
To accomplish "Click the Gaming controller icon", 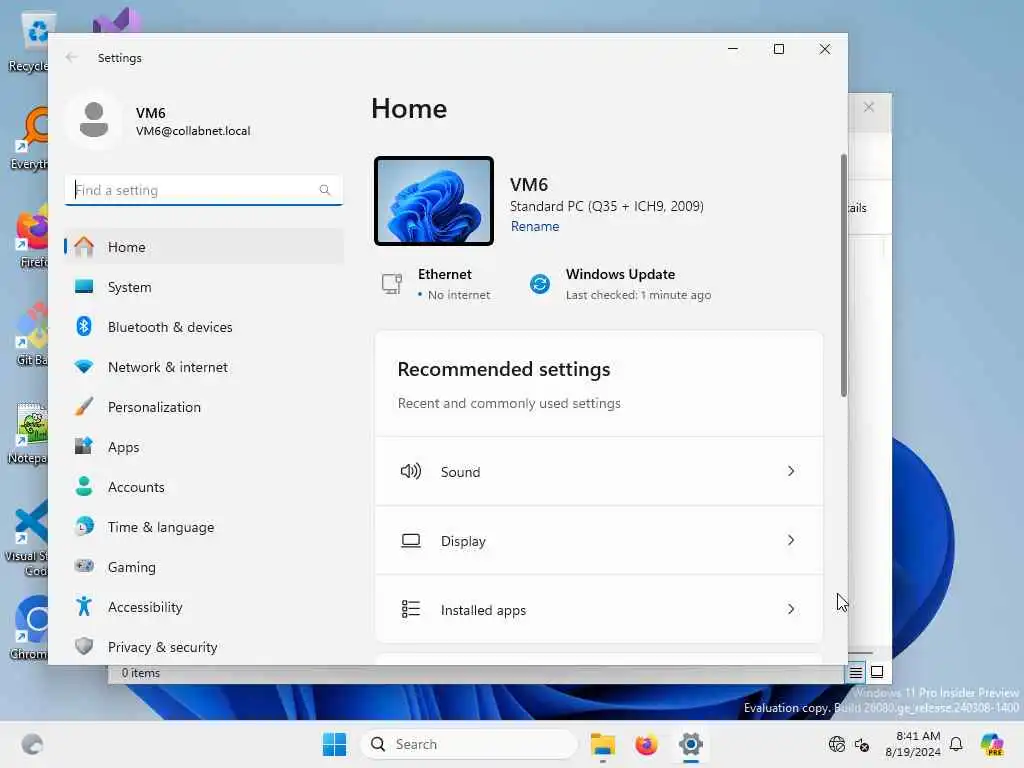I will [84, 566].
